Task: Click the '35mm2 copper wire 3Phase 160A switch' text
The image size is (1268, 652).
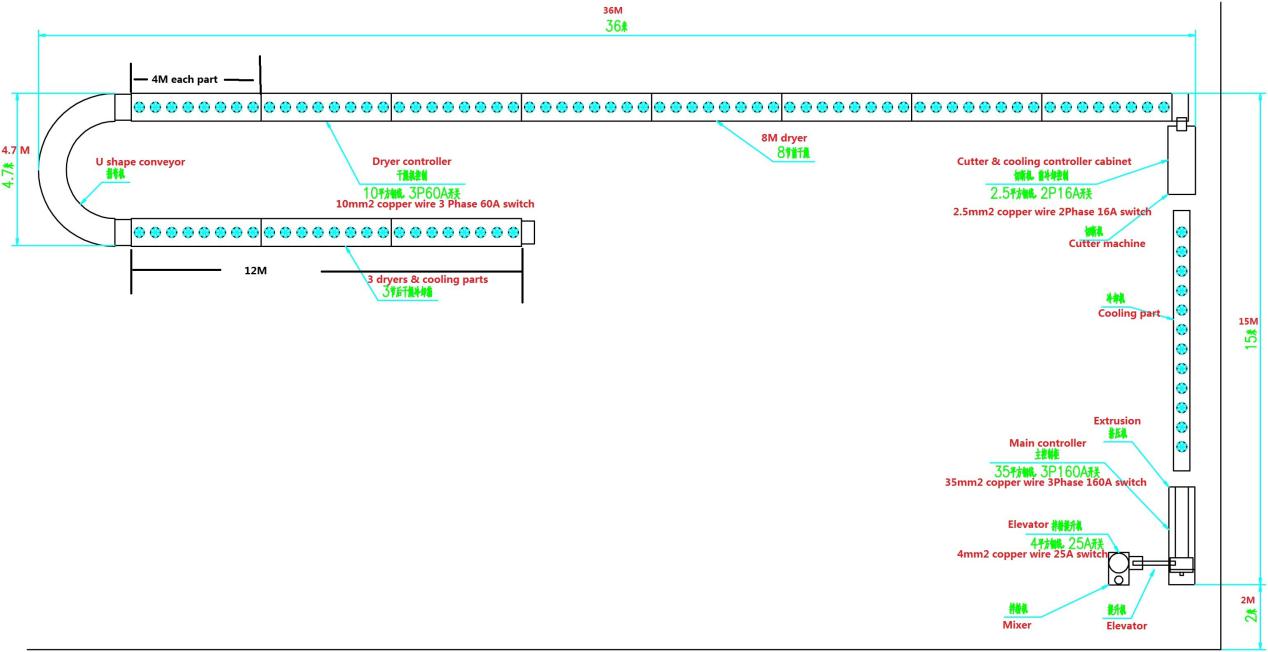Action: tap(1046, 482)
